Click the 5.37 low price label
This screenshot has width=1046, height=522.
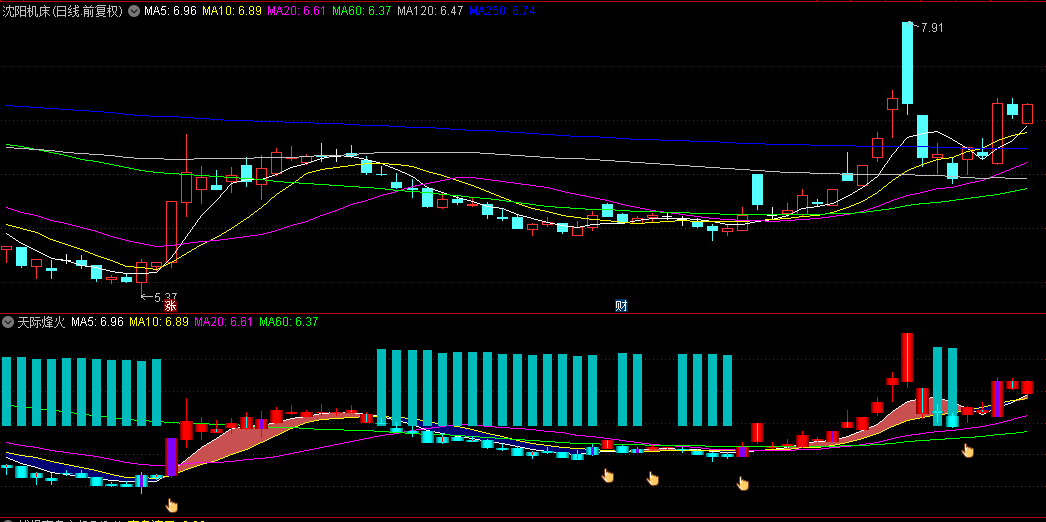tap(165, 297)
